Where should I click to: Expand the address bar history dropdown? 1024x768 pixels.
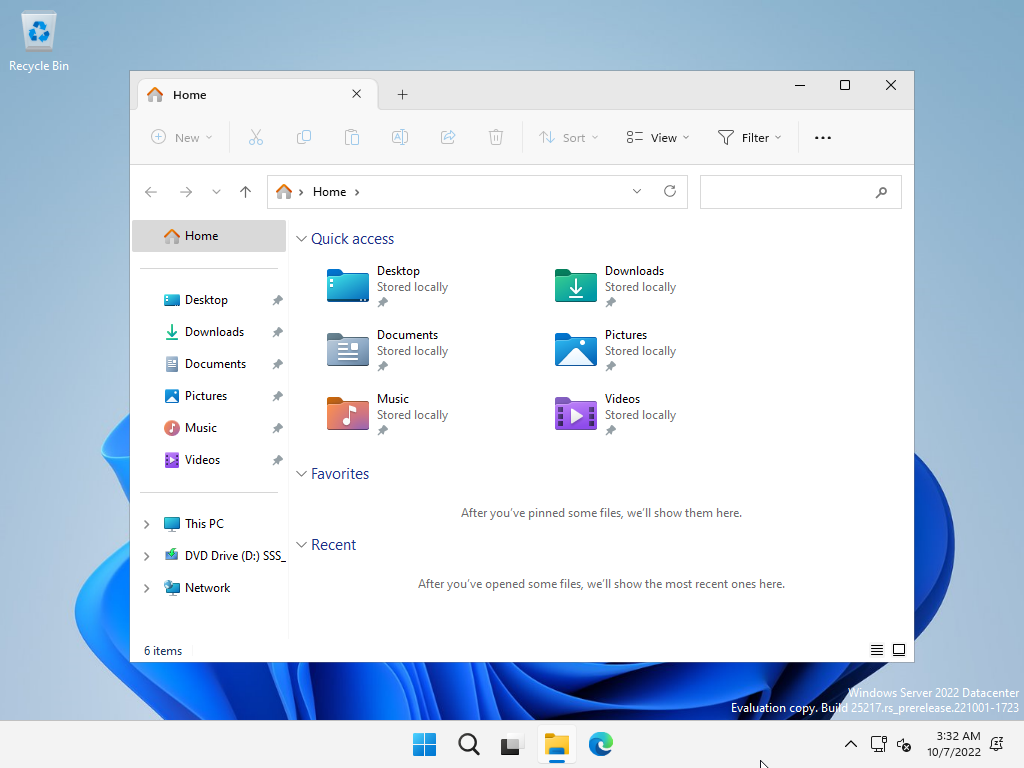tap(637, 191)
